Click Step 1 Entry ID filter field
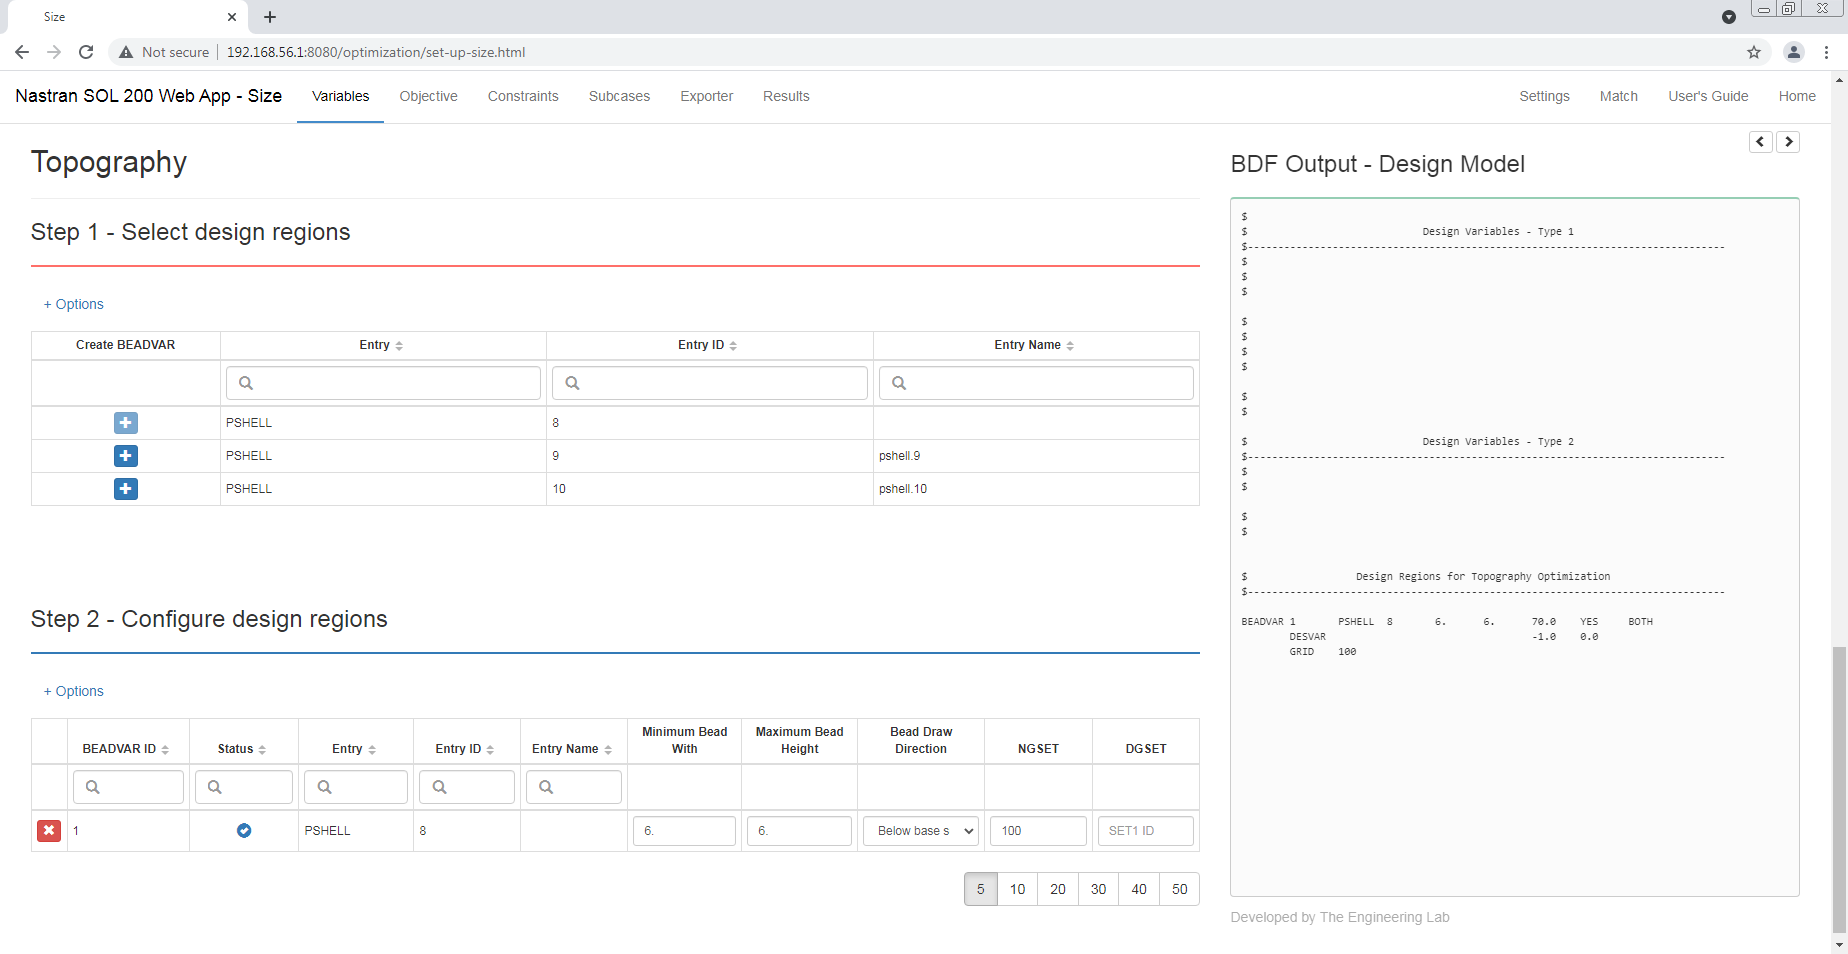This screenshot has width=1848, height=954. tap(710, 383)
